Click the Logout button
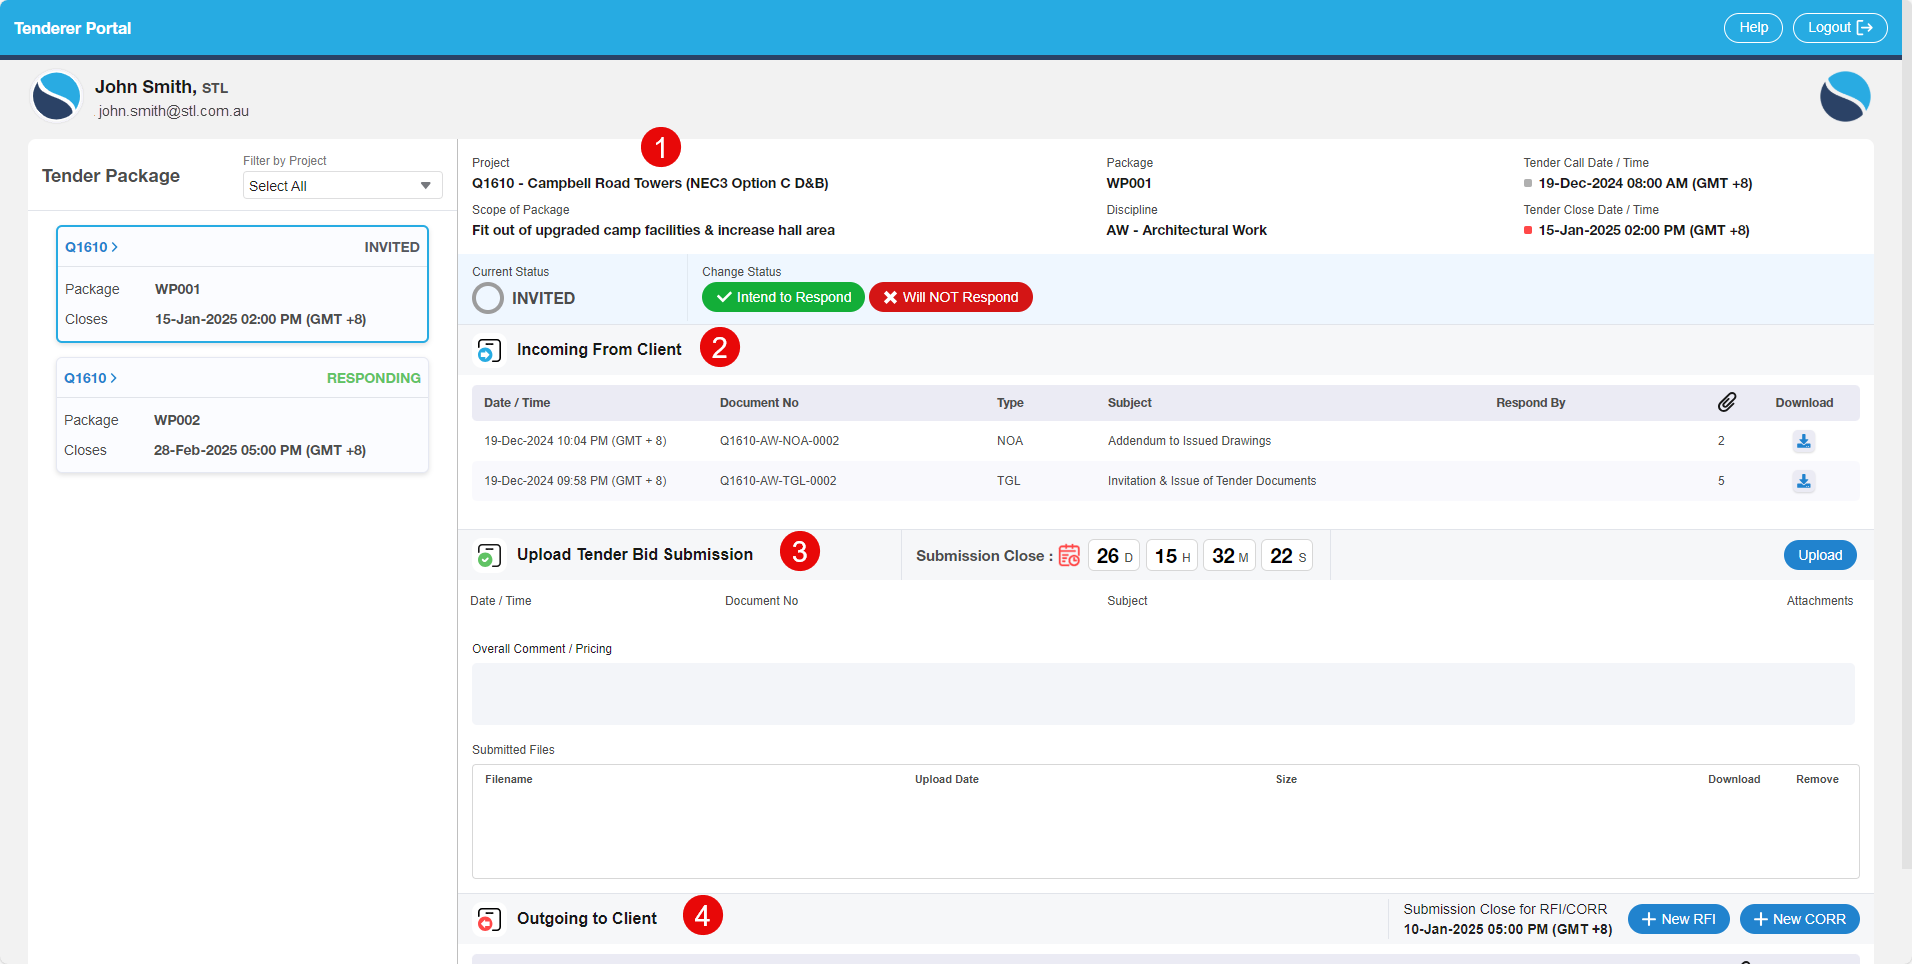1914x964 pixels. coord(1840,28)
